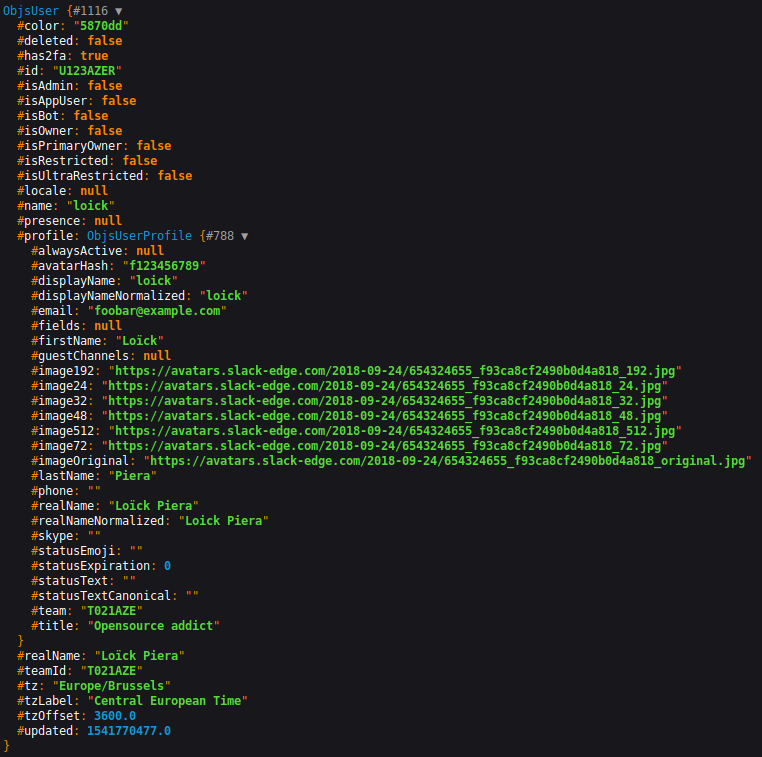Click the #phone empty string line

point(66,491)
